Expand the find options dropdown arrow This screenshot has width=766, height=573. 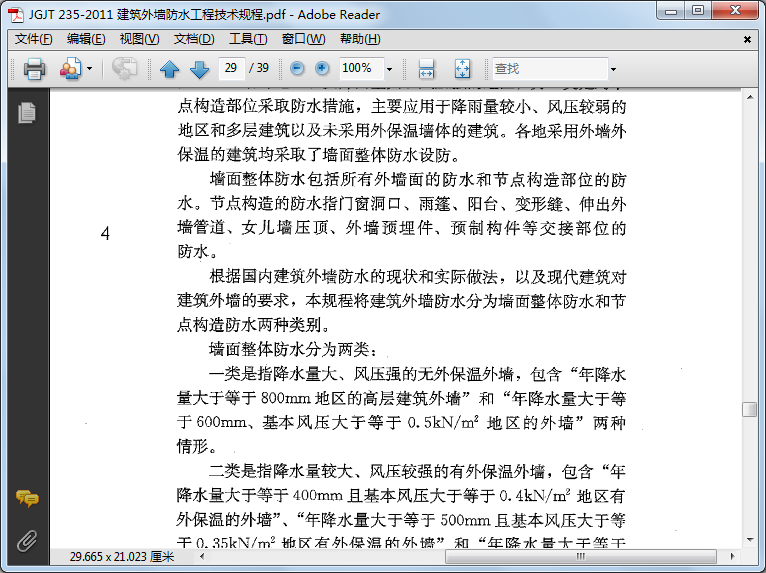614,69
